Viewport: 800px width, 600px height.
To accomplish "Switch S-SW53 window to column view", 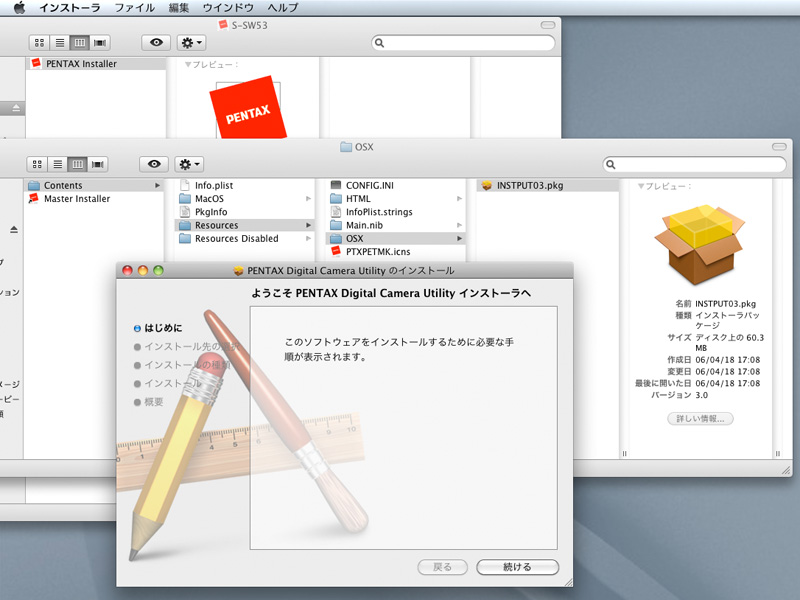I will (x=80, y=43).
